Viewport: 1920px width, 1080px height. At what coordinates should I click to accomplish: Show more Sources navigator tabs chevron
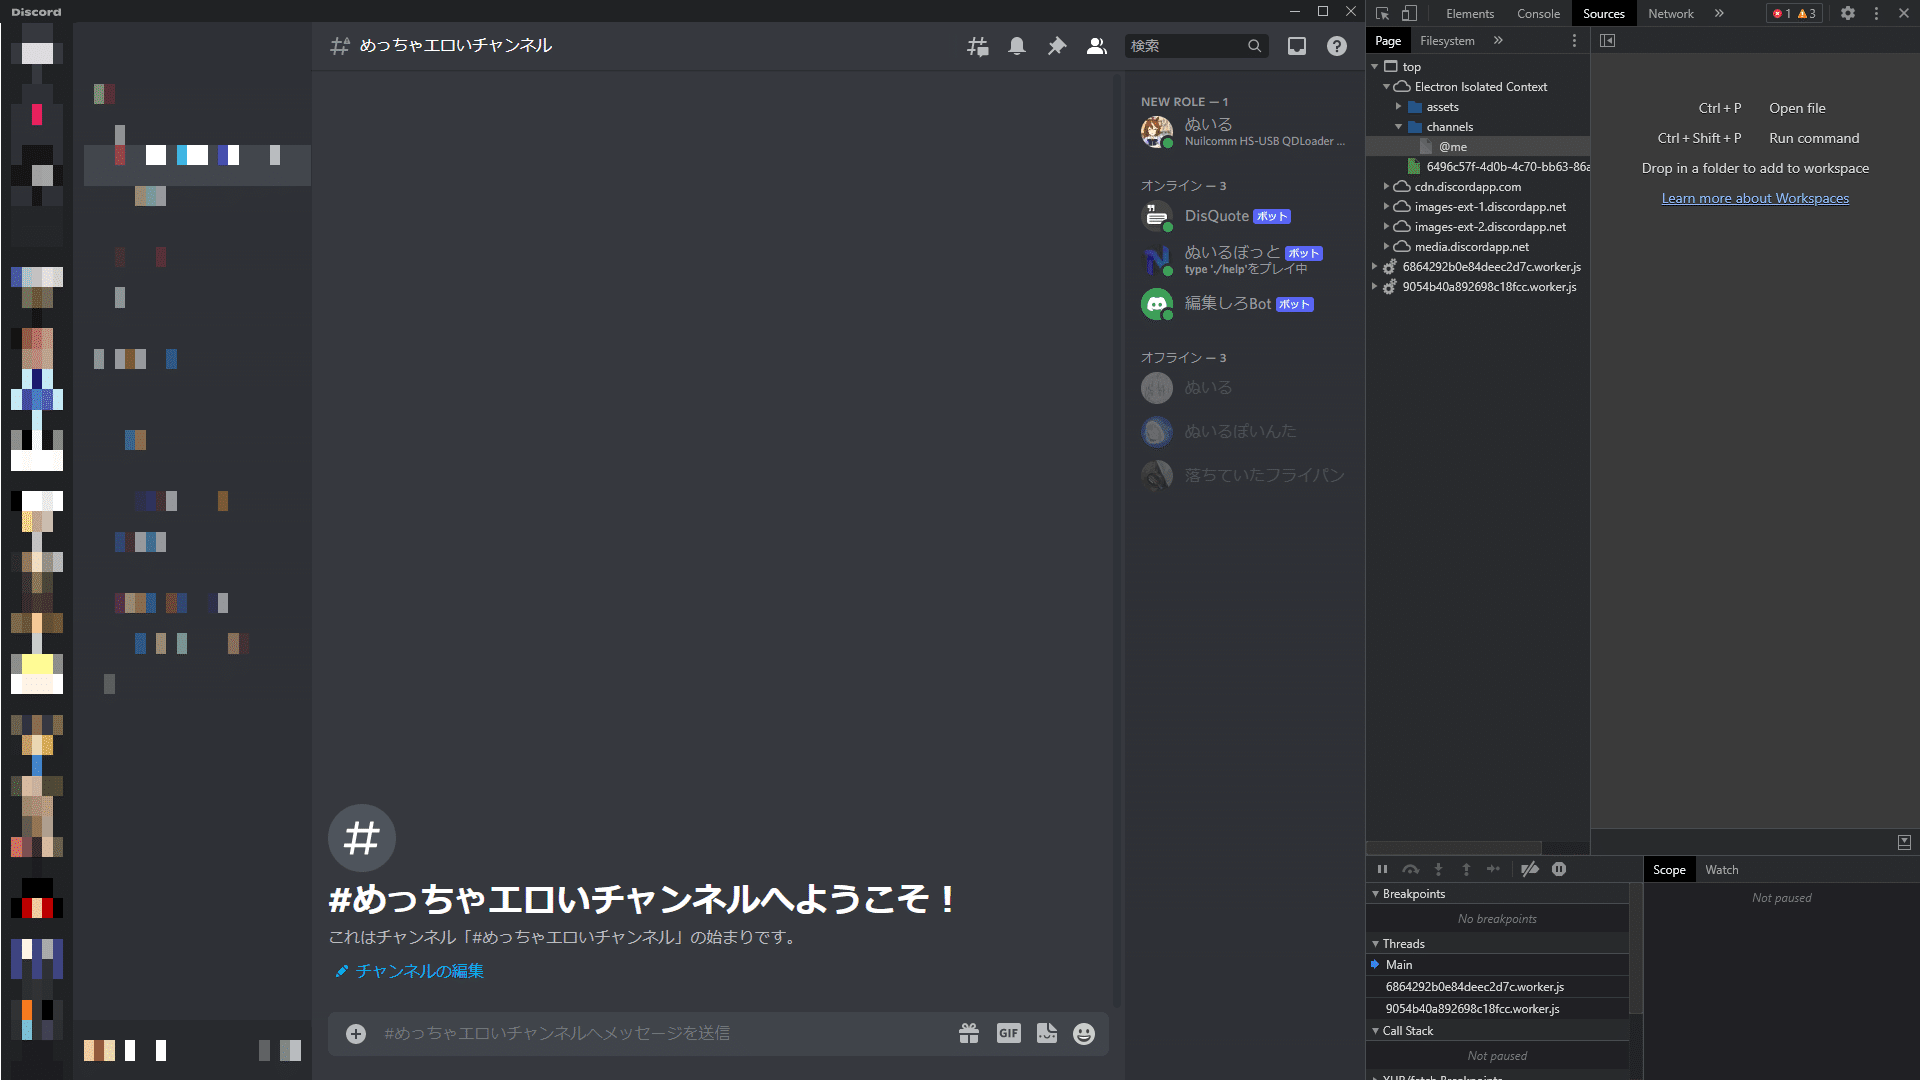pos(1498,41)
